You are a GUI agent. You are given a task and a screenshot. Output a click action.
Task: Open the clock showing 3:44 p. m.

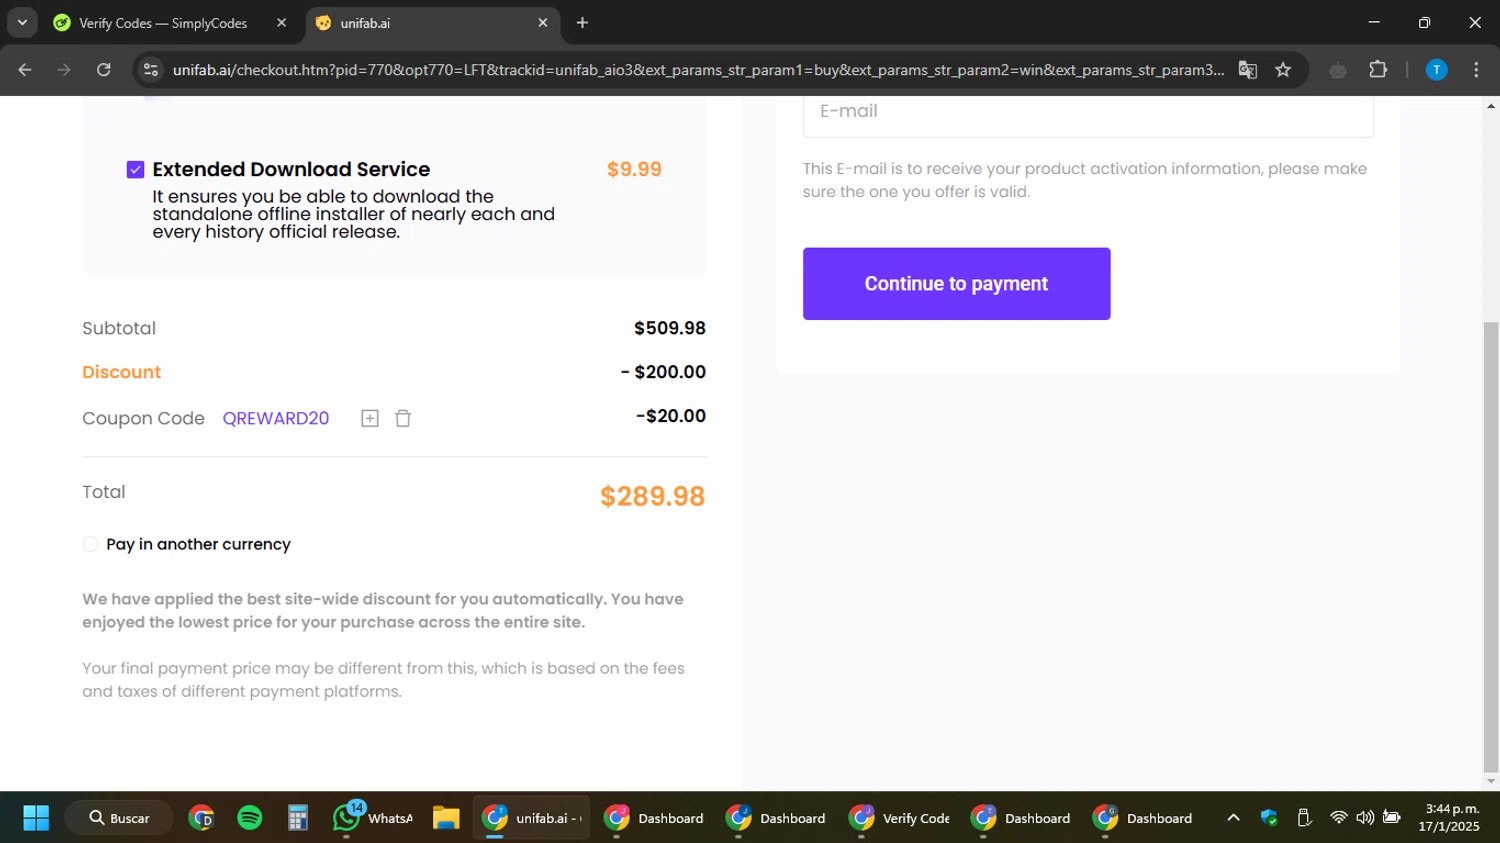click(1450, 818)
